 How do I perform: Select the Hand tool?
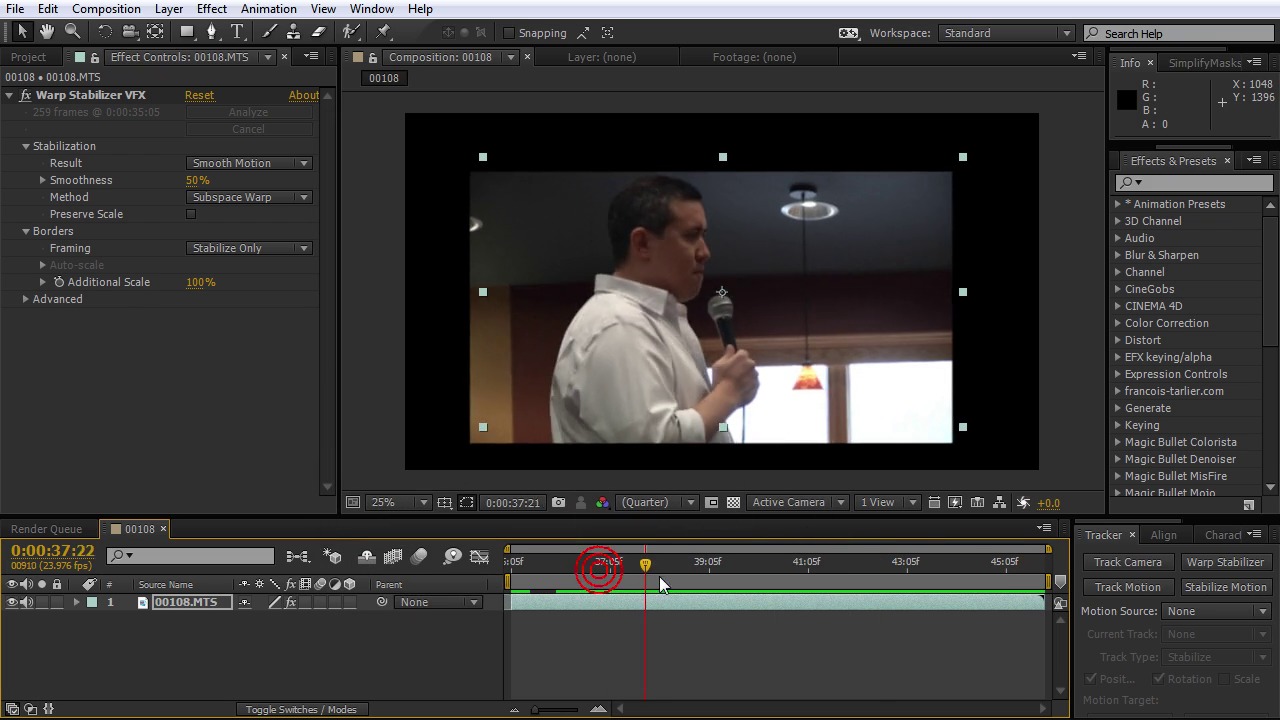tap(47, 32)
